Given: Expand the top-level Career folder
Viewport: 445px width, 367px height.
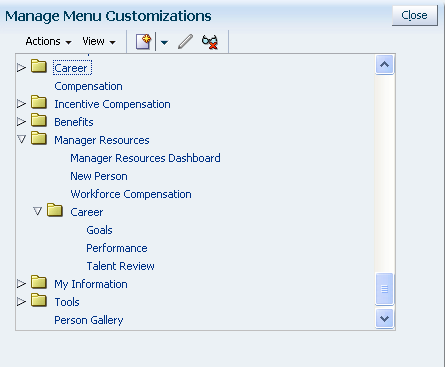Looking at the screenshot, I should [x=22, y=68].
